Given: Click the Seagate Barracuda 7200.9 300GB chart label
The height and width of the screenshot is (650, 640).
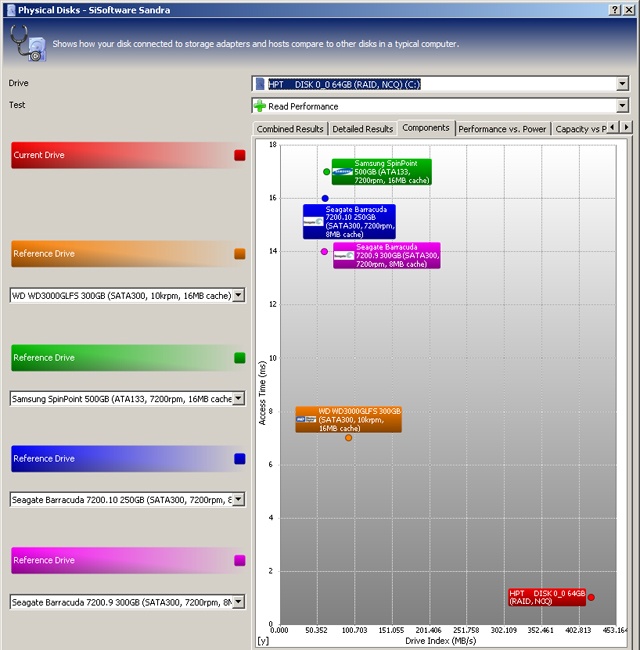Looking at the screenshot, I should tap(387, 256).
